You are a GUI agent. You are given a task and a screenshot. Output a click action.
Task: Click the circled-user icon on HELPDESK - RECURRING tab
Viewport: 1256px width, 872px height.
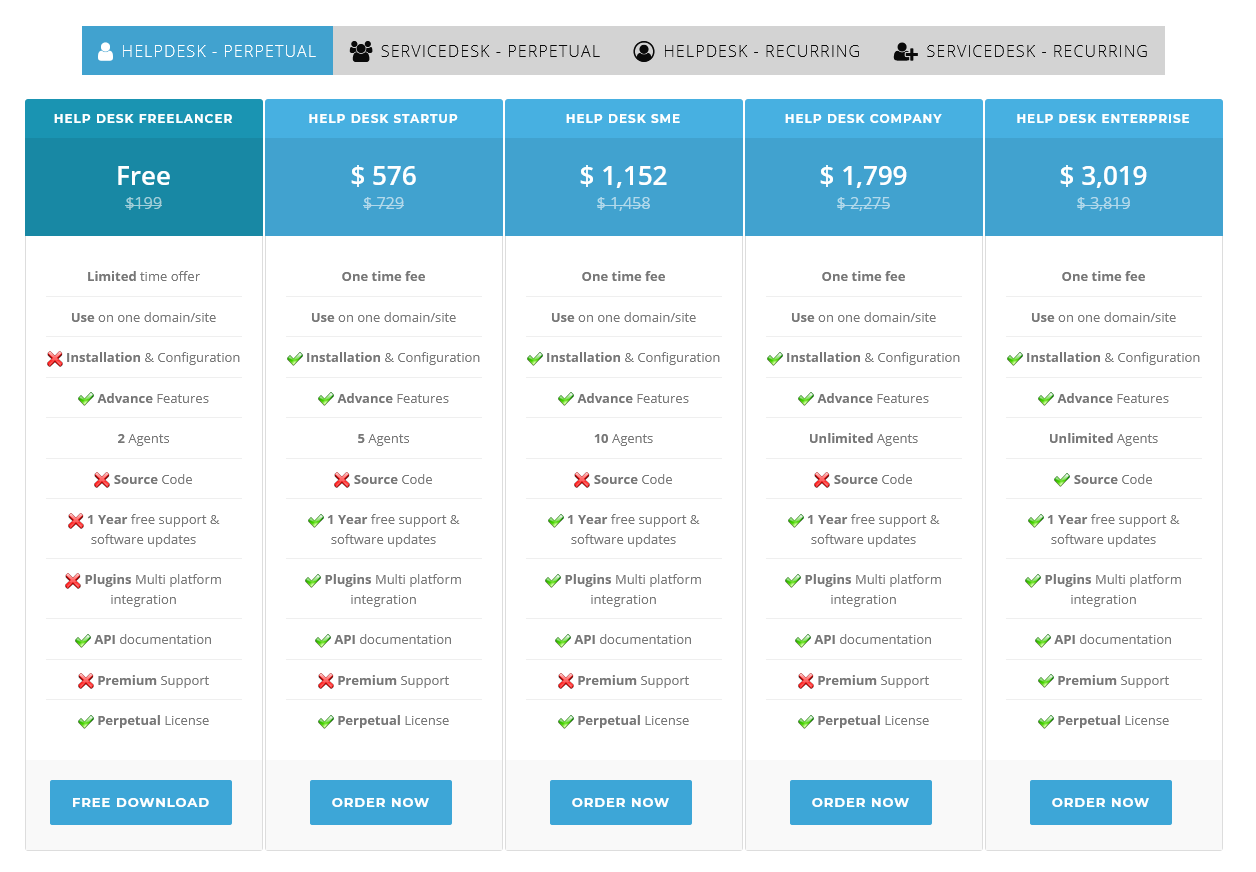coord(644,50)
